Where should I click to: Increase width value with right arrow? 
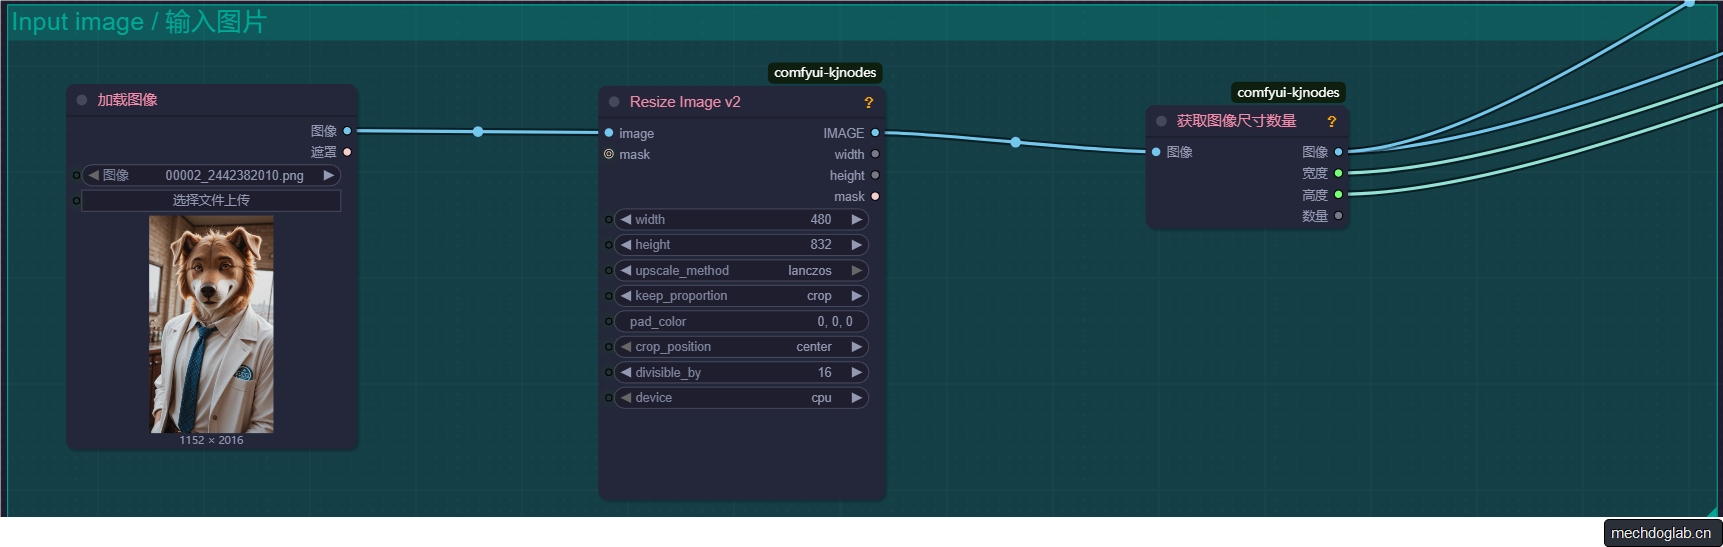[x=856, y=220]
